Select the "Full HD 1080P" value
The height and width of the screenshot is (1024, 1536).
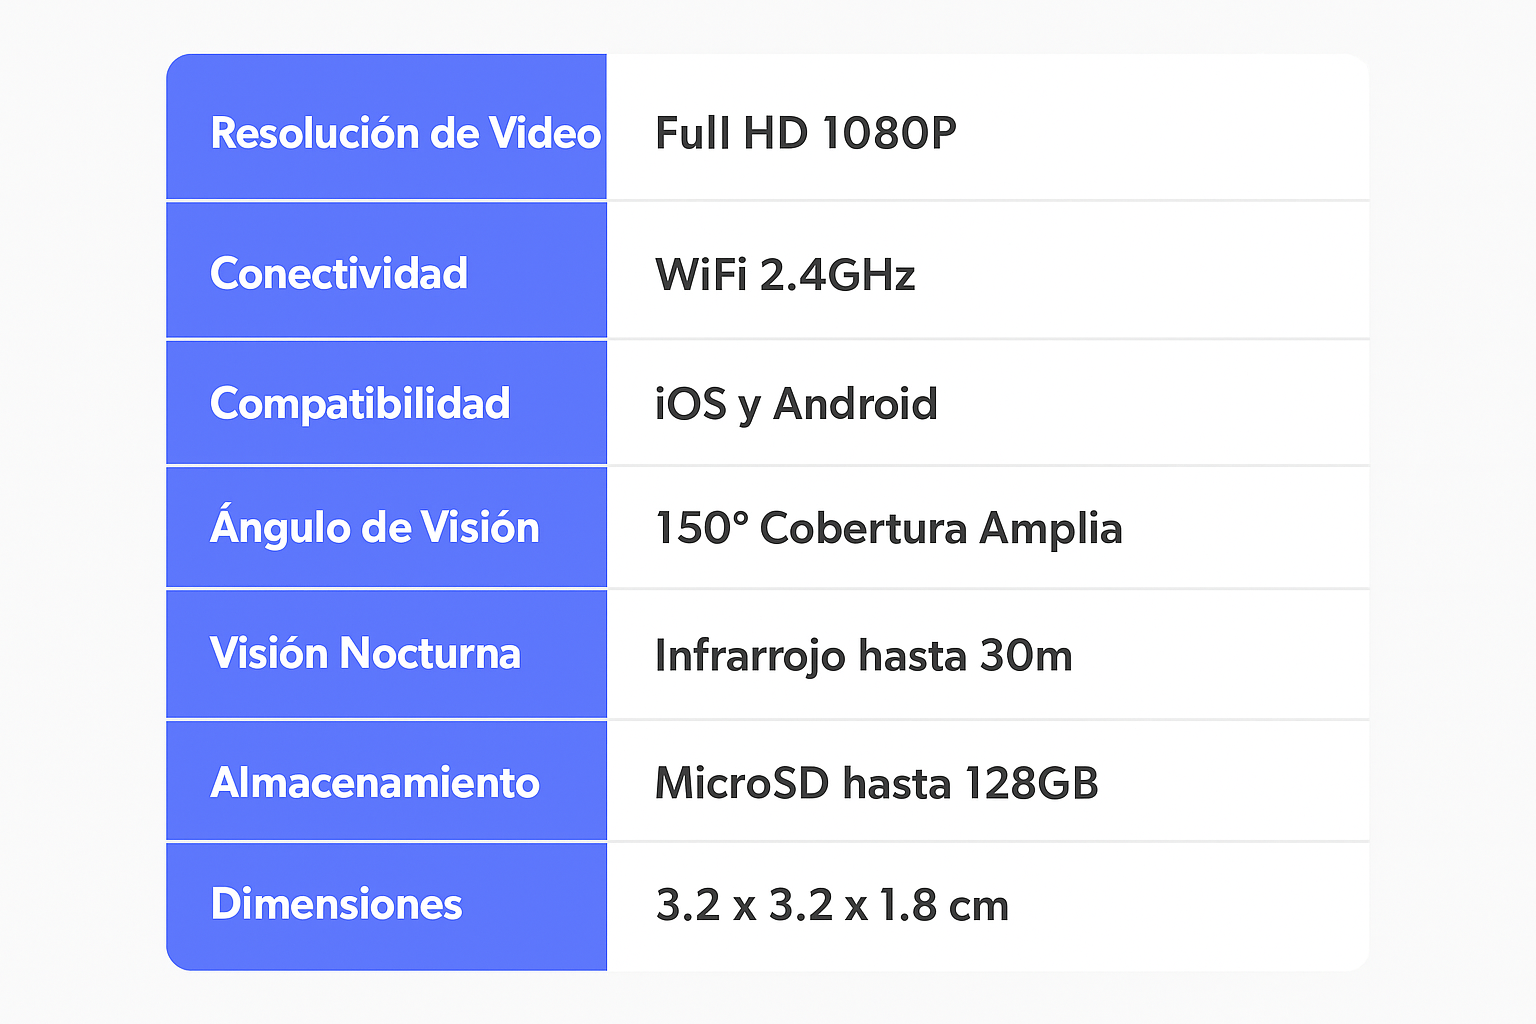click(805, 133)
